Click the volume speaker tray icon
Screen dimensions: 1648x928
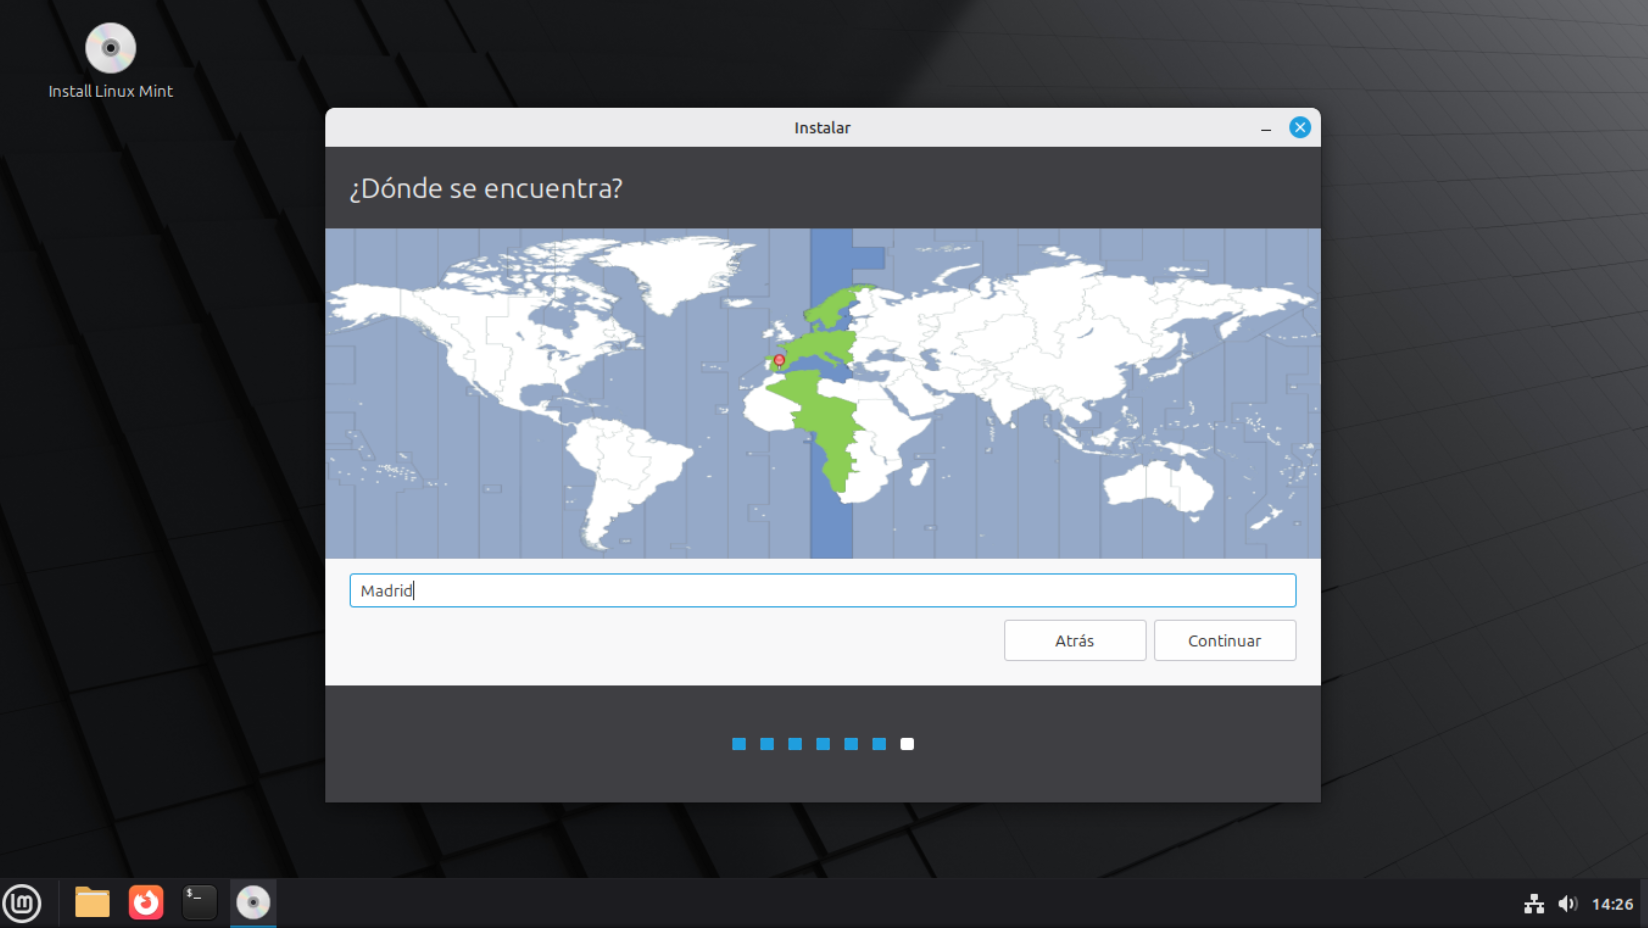click(x=1567, y=904)
